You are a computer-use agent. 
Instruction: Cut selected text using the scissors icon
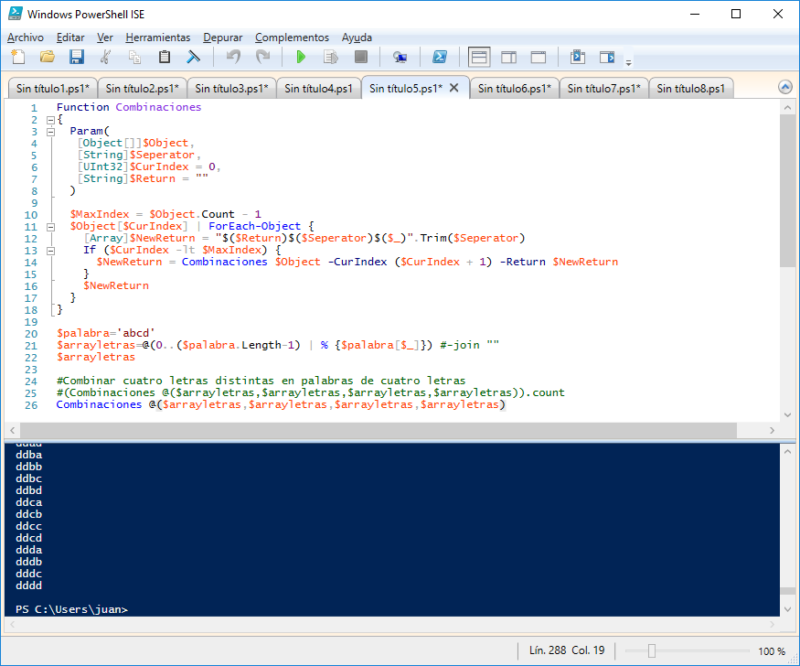(x=104, y=57)
